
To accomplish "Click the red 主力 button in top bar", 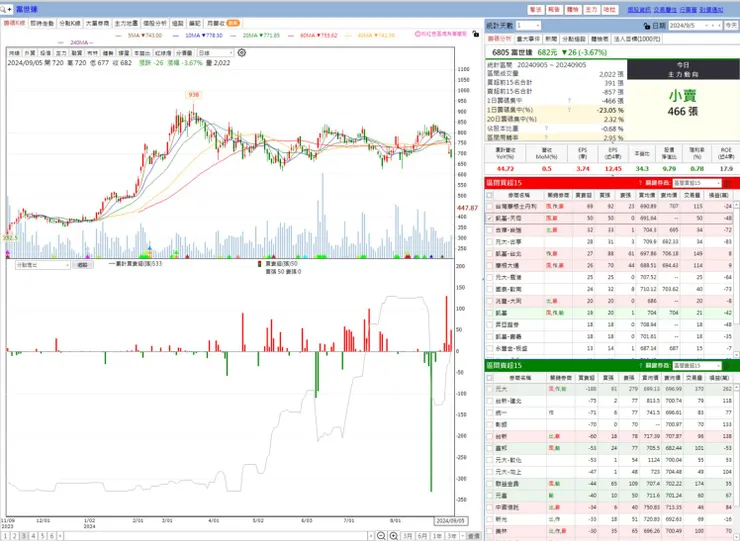I will pos(591,9).
